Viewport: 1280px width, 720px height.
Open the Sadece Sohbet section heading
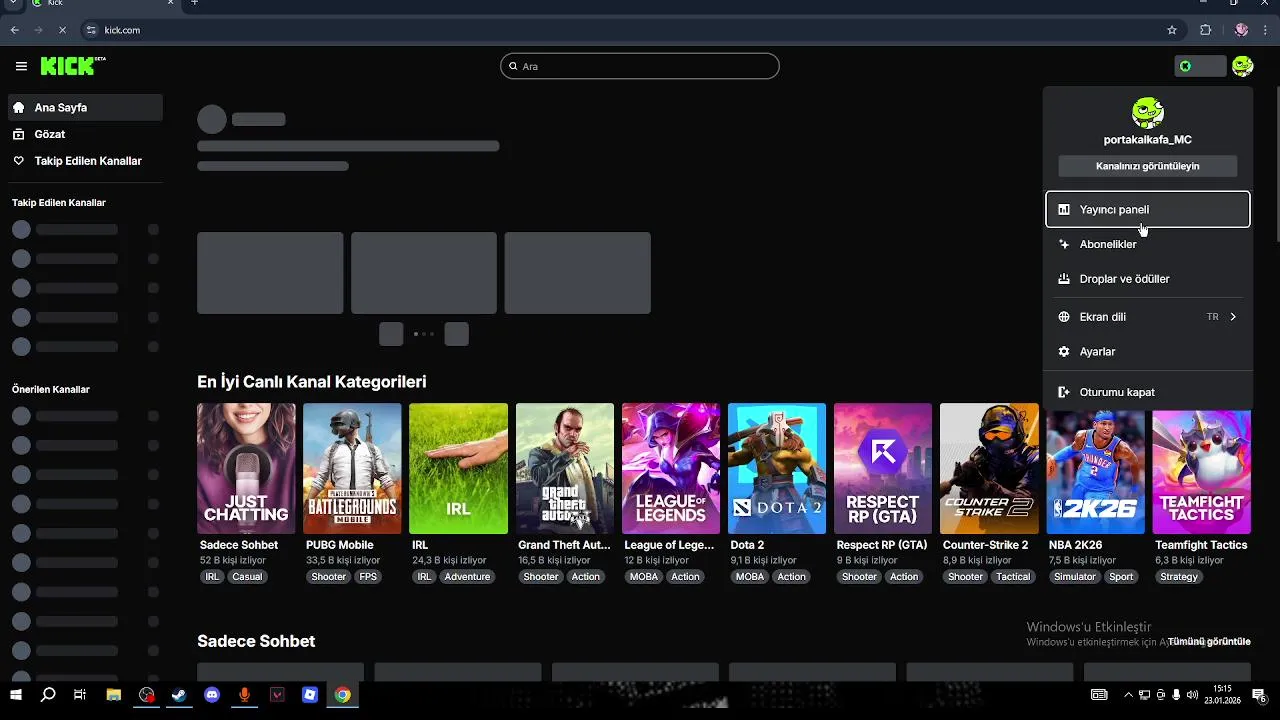[x=256, y=641]
